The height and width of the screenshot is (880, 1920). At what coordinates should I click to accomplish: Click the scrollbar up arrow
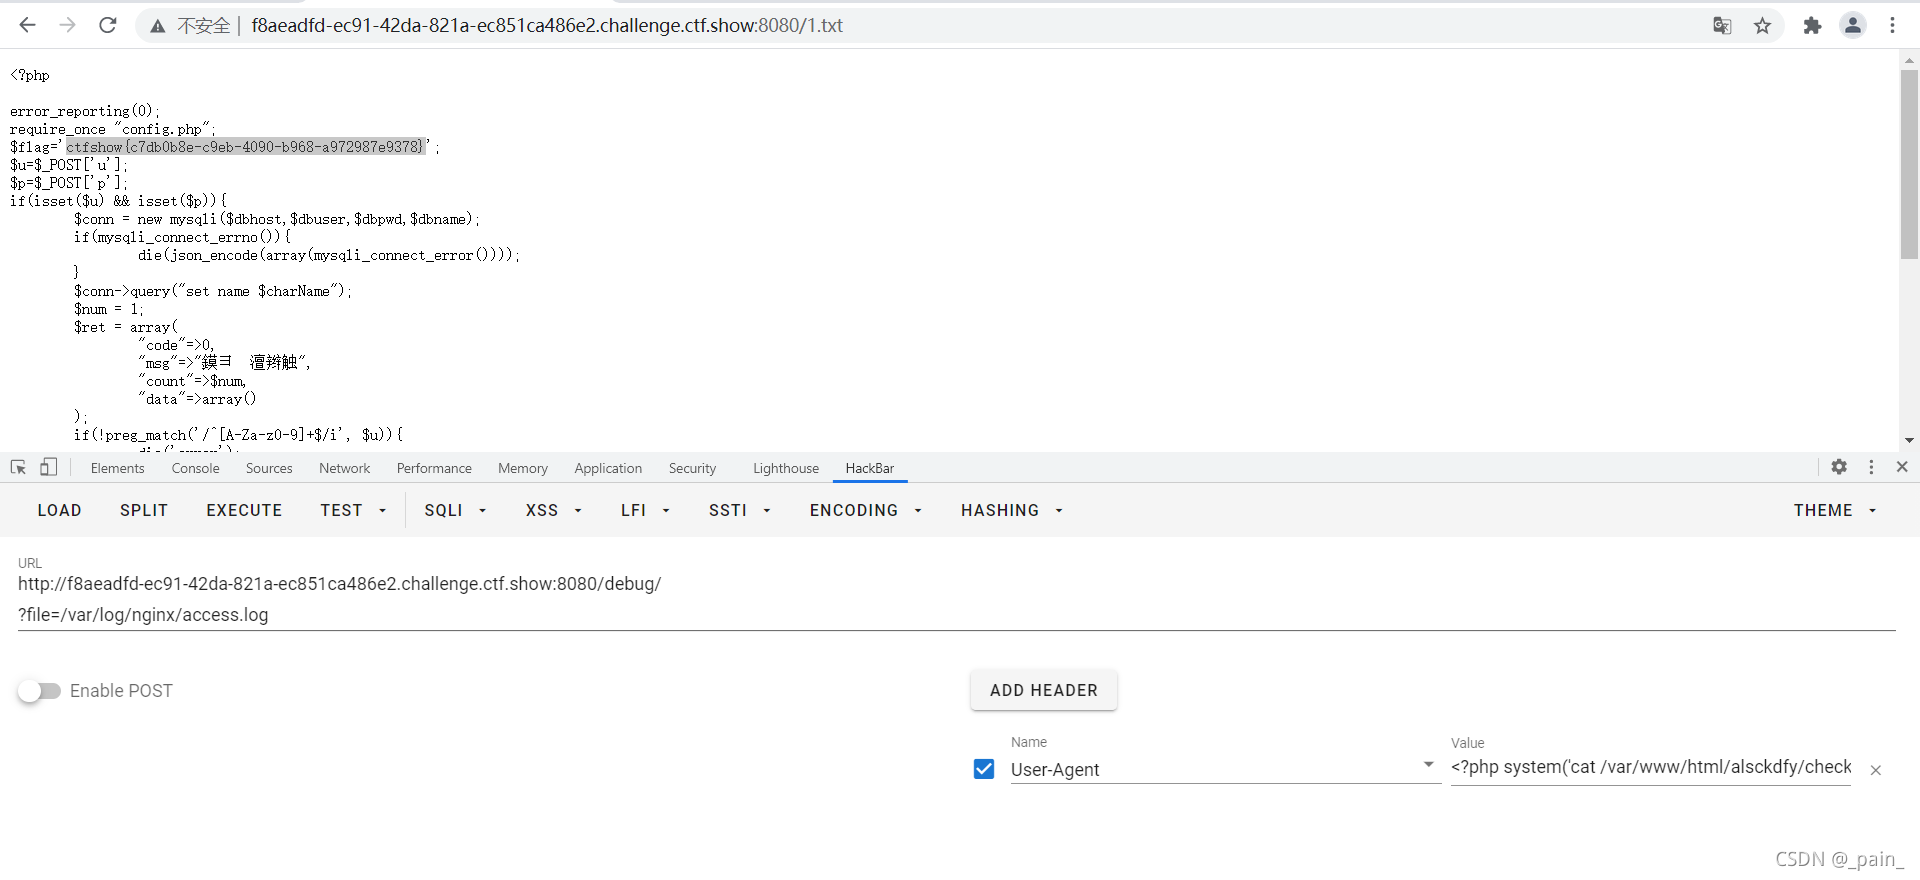(x=1909, y=60)
